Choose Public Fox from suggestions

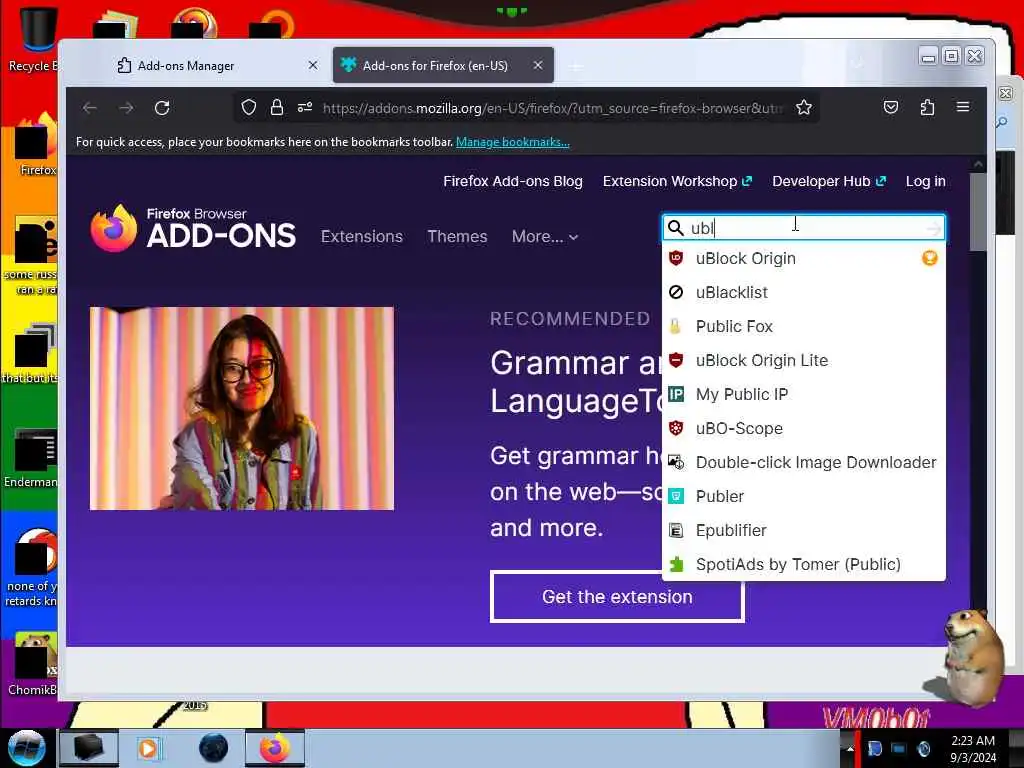[x=804, y=326]
